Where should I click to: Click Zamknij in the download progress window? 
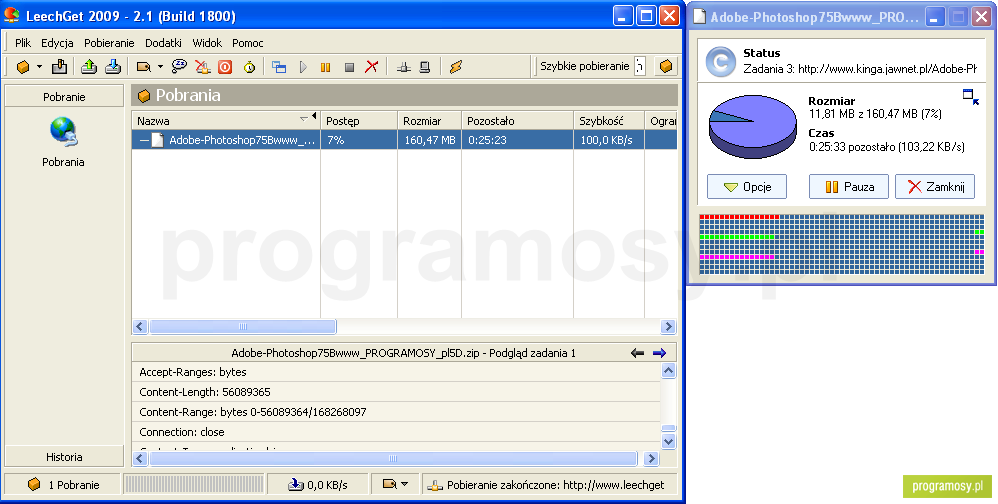click(x=935, y=186)
